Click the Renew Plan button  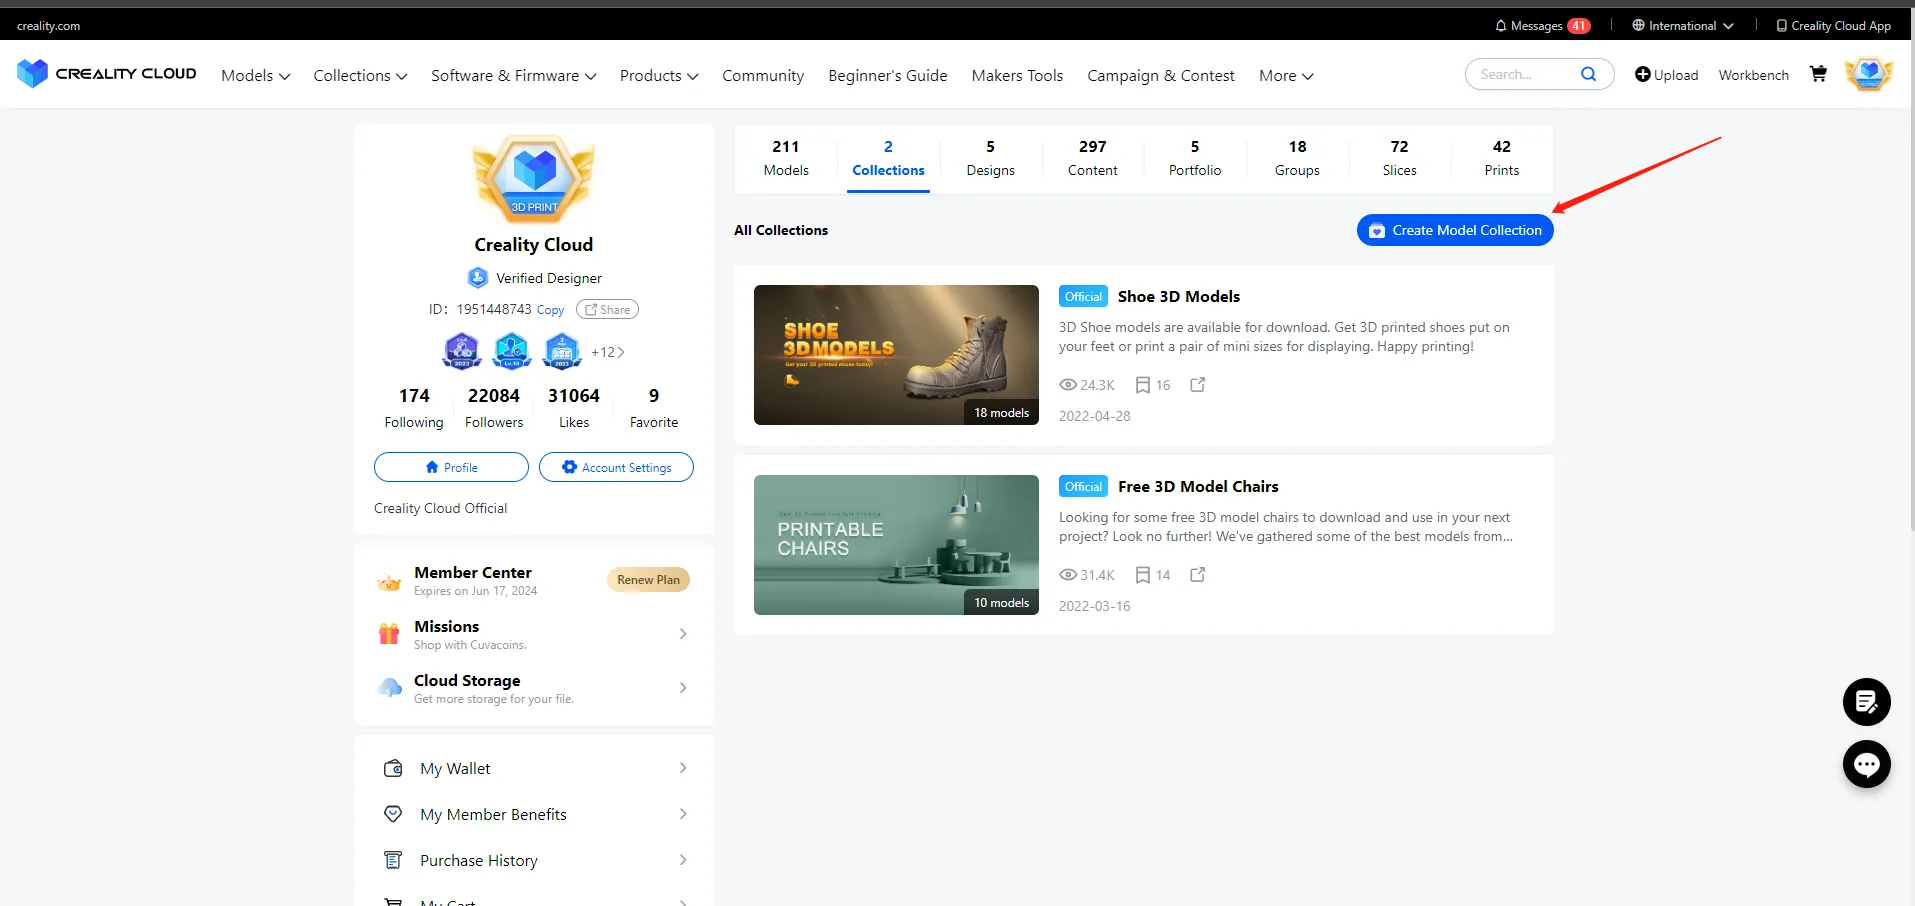(x=648, y=580)
